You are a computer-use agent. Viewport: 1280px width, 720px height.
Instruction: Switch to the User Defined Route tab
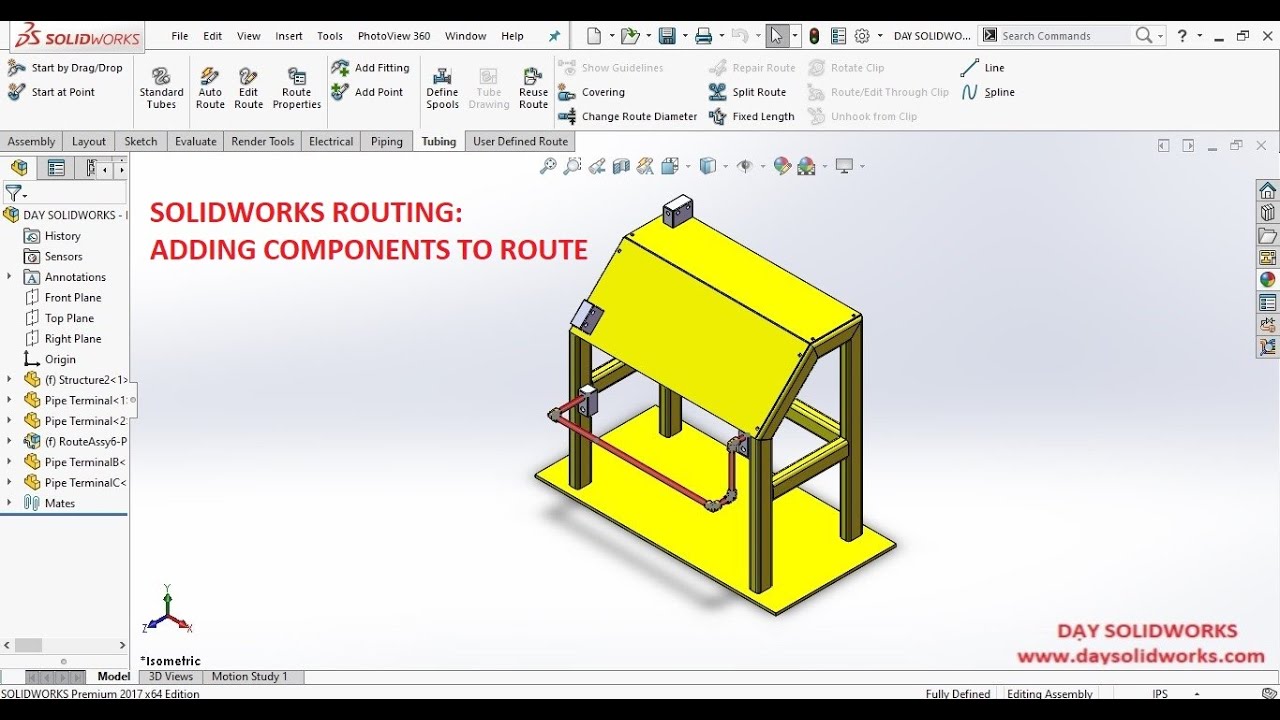click(x=520, y=141)
